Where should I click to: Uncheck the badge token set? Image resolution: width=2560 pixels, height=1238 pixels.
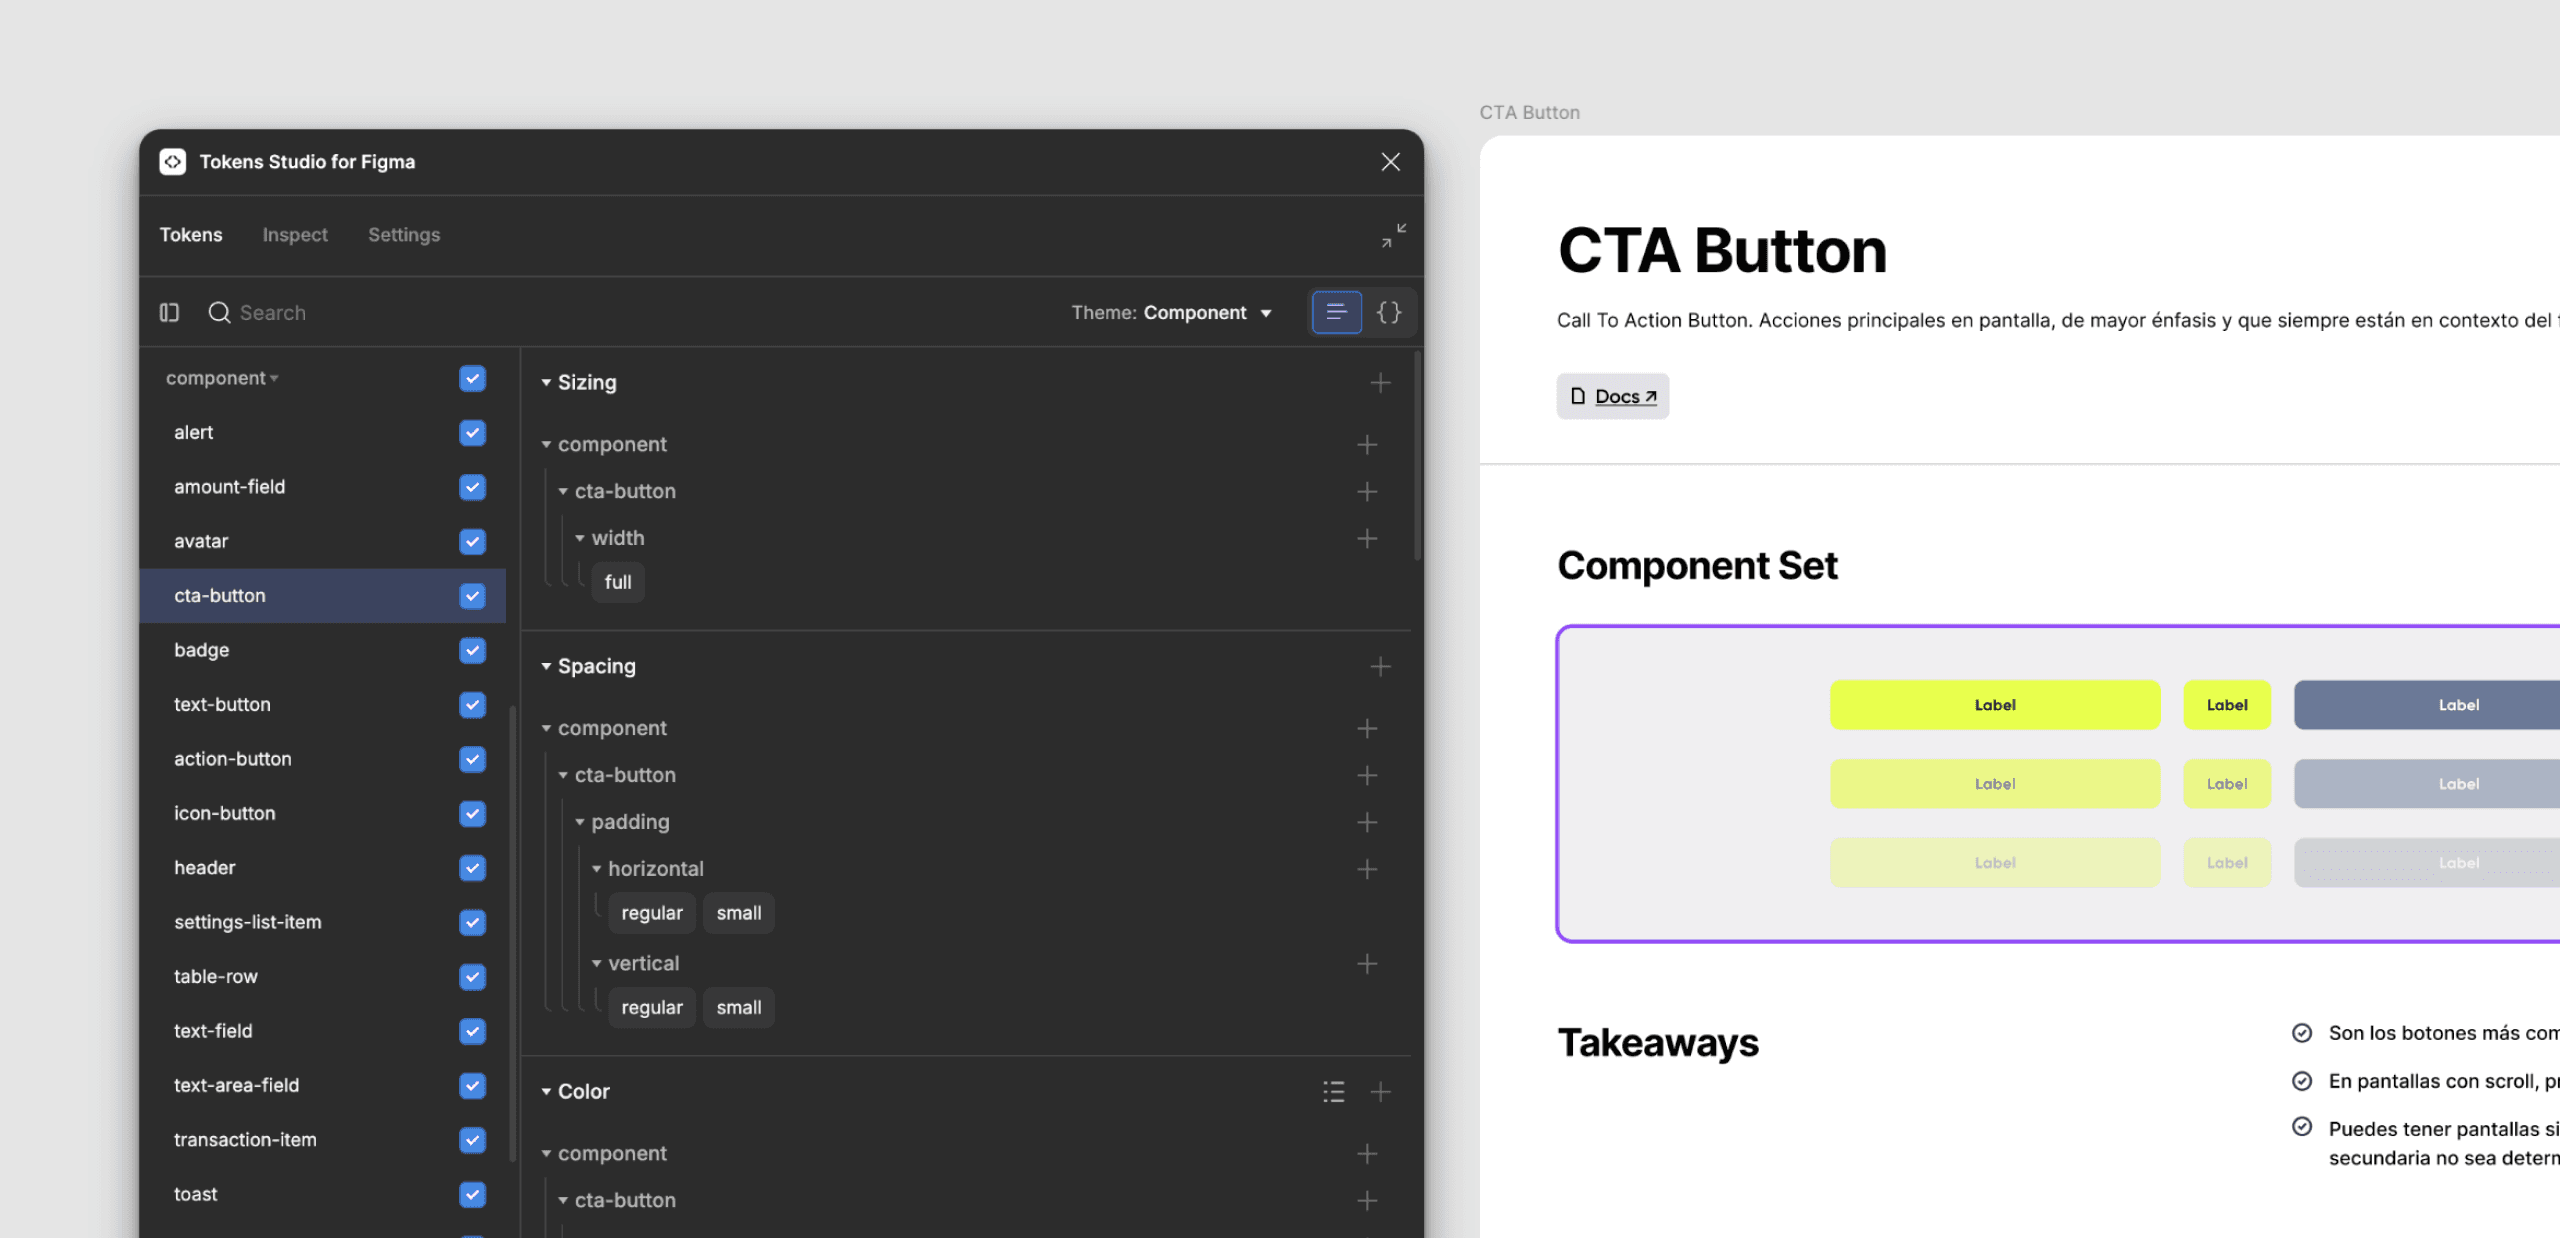pyautogui.click(x=471, y=650)
